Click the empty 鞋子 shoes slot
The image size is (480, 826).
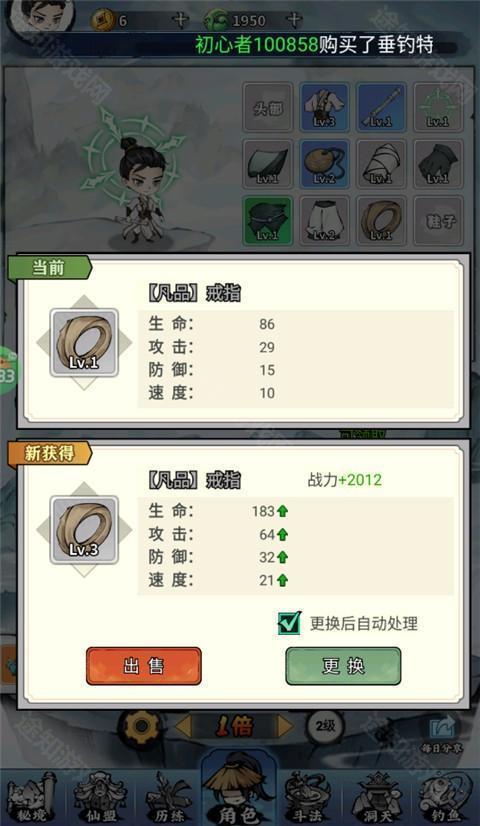[438, 221]
